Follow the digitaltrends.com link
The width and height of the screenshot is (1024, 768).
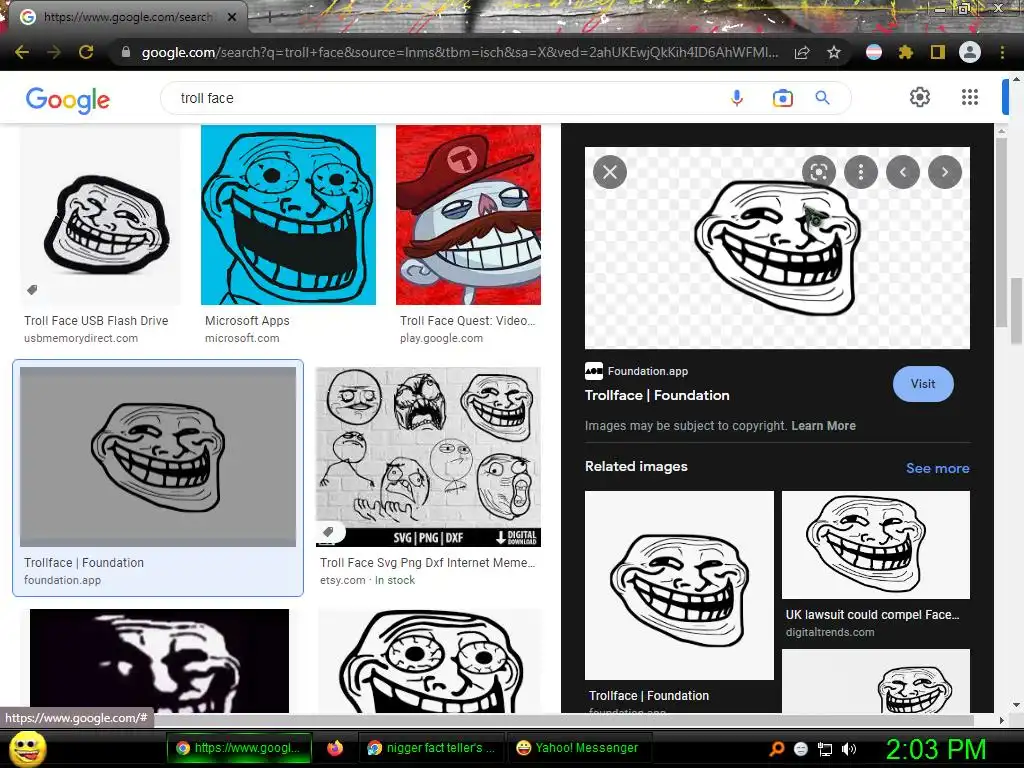(x=830, y=632)
